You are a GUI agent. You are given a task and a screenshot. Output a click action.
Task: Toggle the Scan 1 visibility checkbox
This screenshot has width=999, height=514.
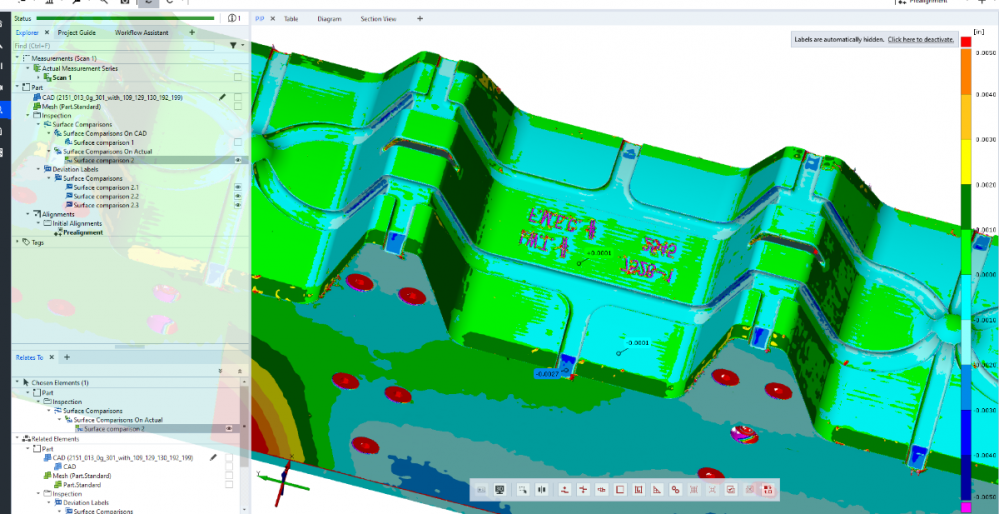point(238,77)
